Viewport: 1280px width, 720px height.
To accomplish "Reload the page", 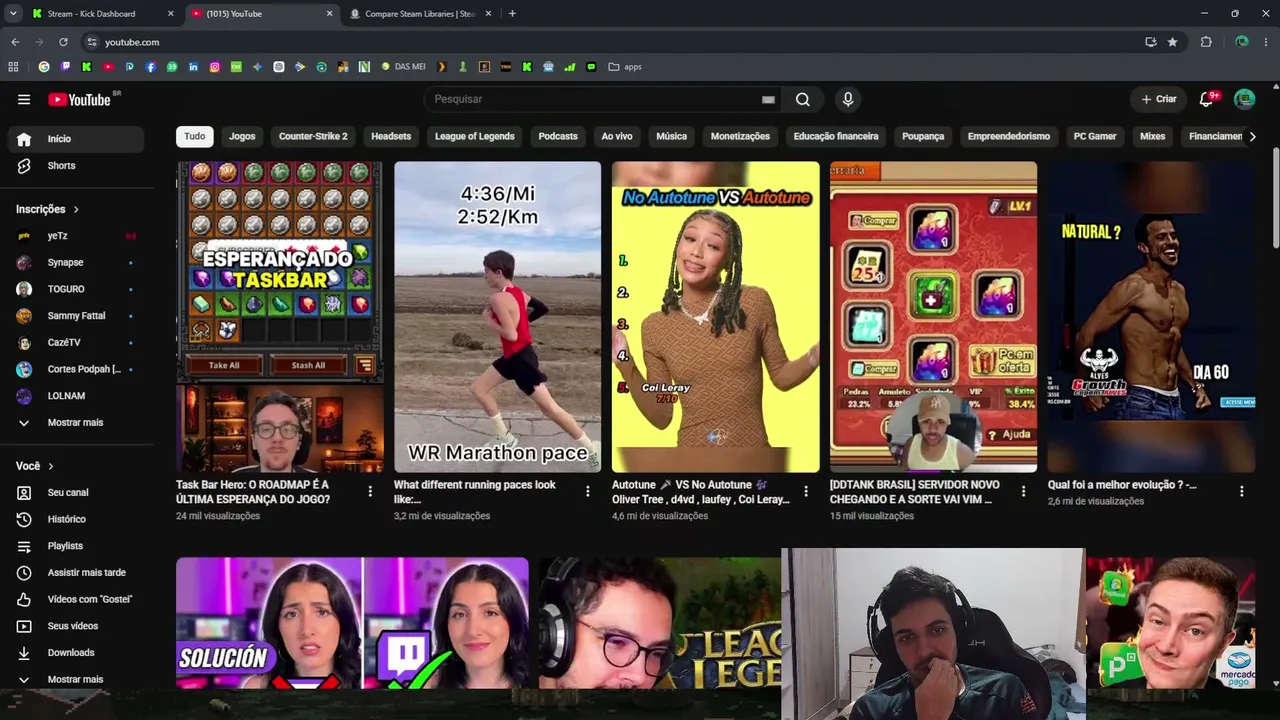I will [63, 42].
